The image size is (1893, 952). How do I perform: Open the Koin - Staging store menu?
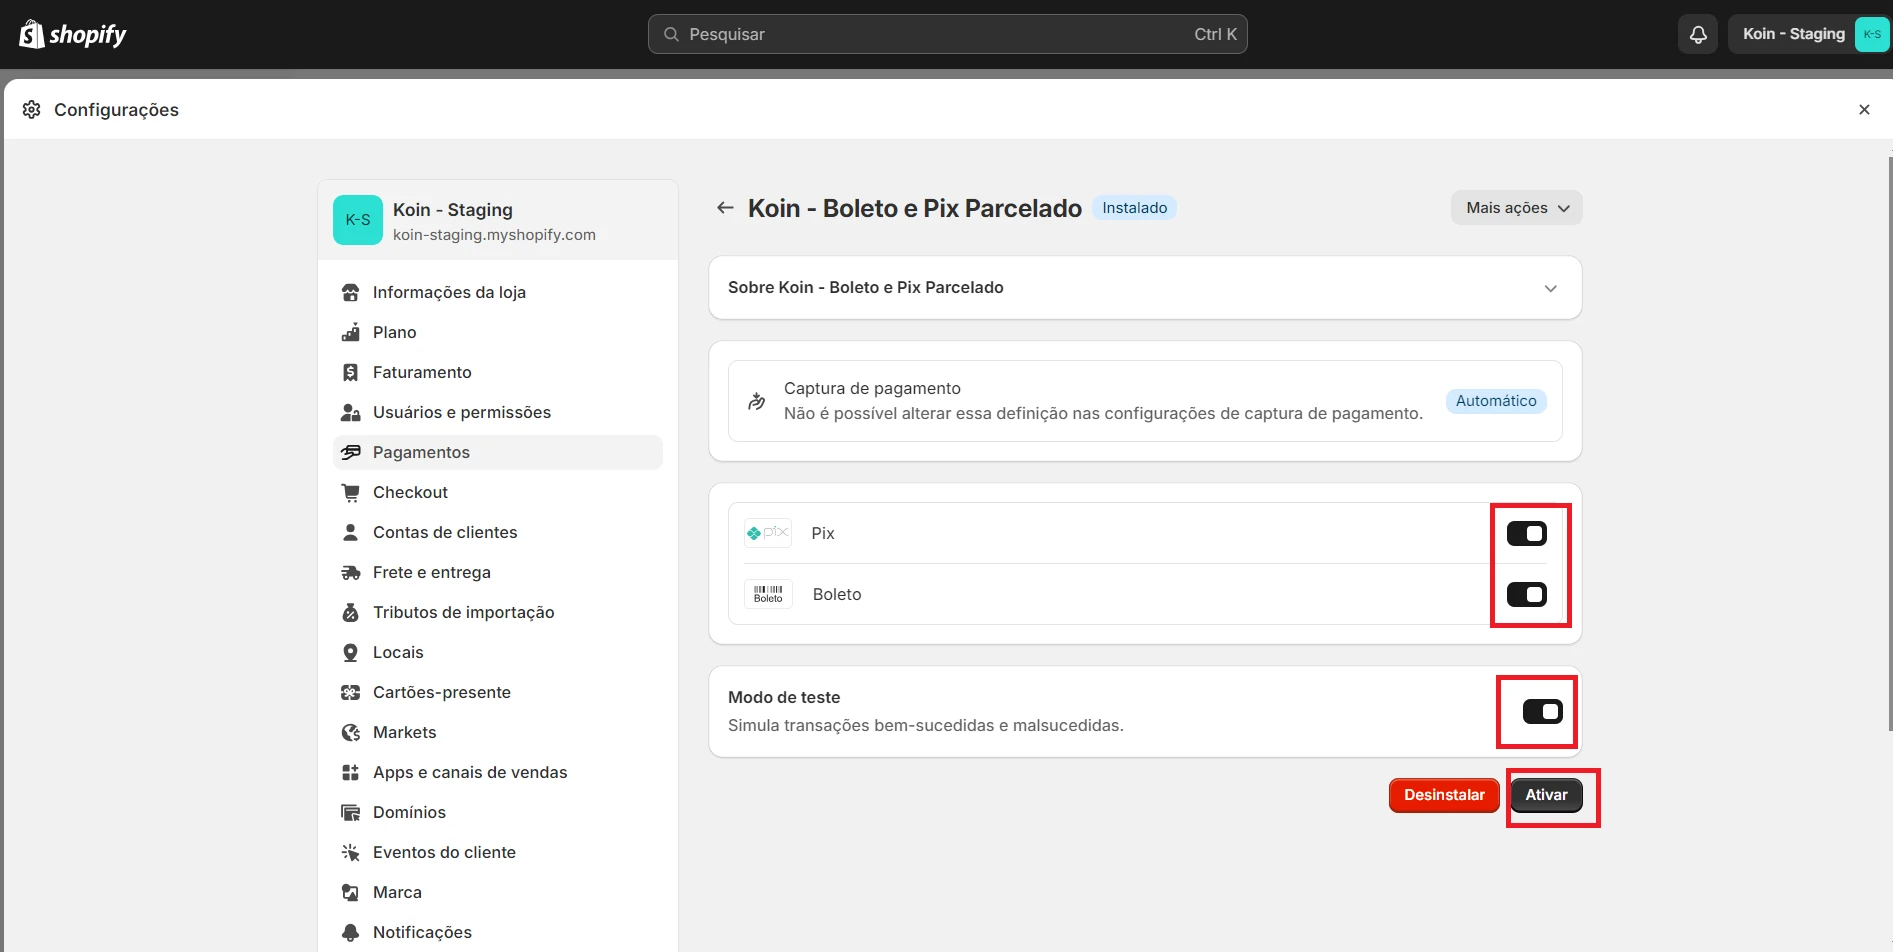pos(1810,34)
